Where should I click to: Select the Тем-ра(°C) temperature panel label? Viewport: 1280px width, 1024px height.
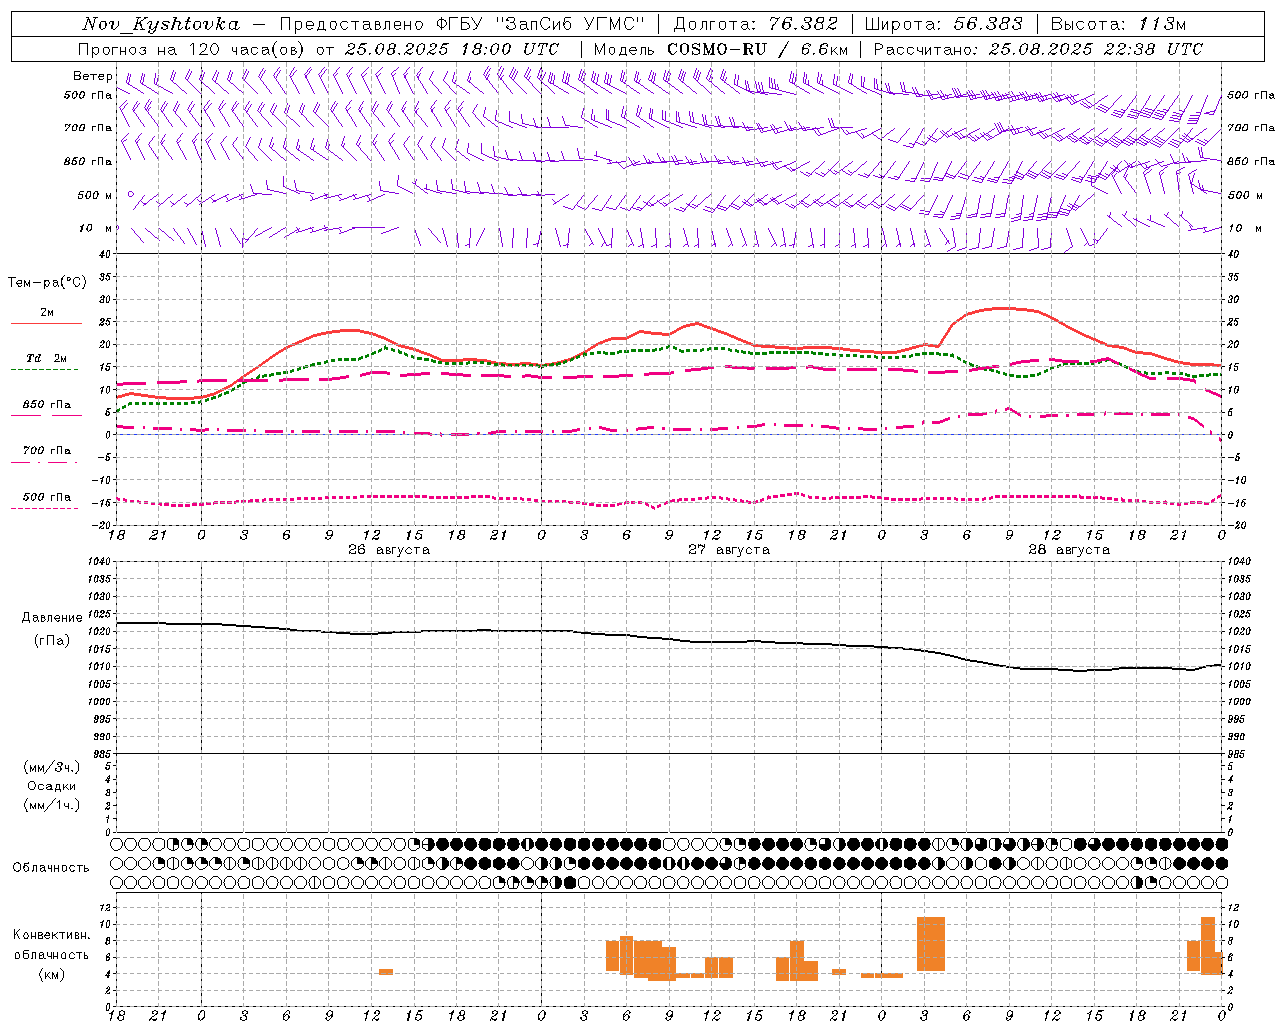click(47, 283)
